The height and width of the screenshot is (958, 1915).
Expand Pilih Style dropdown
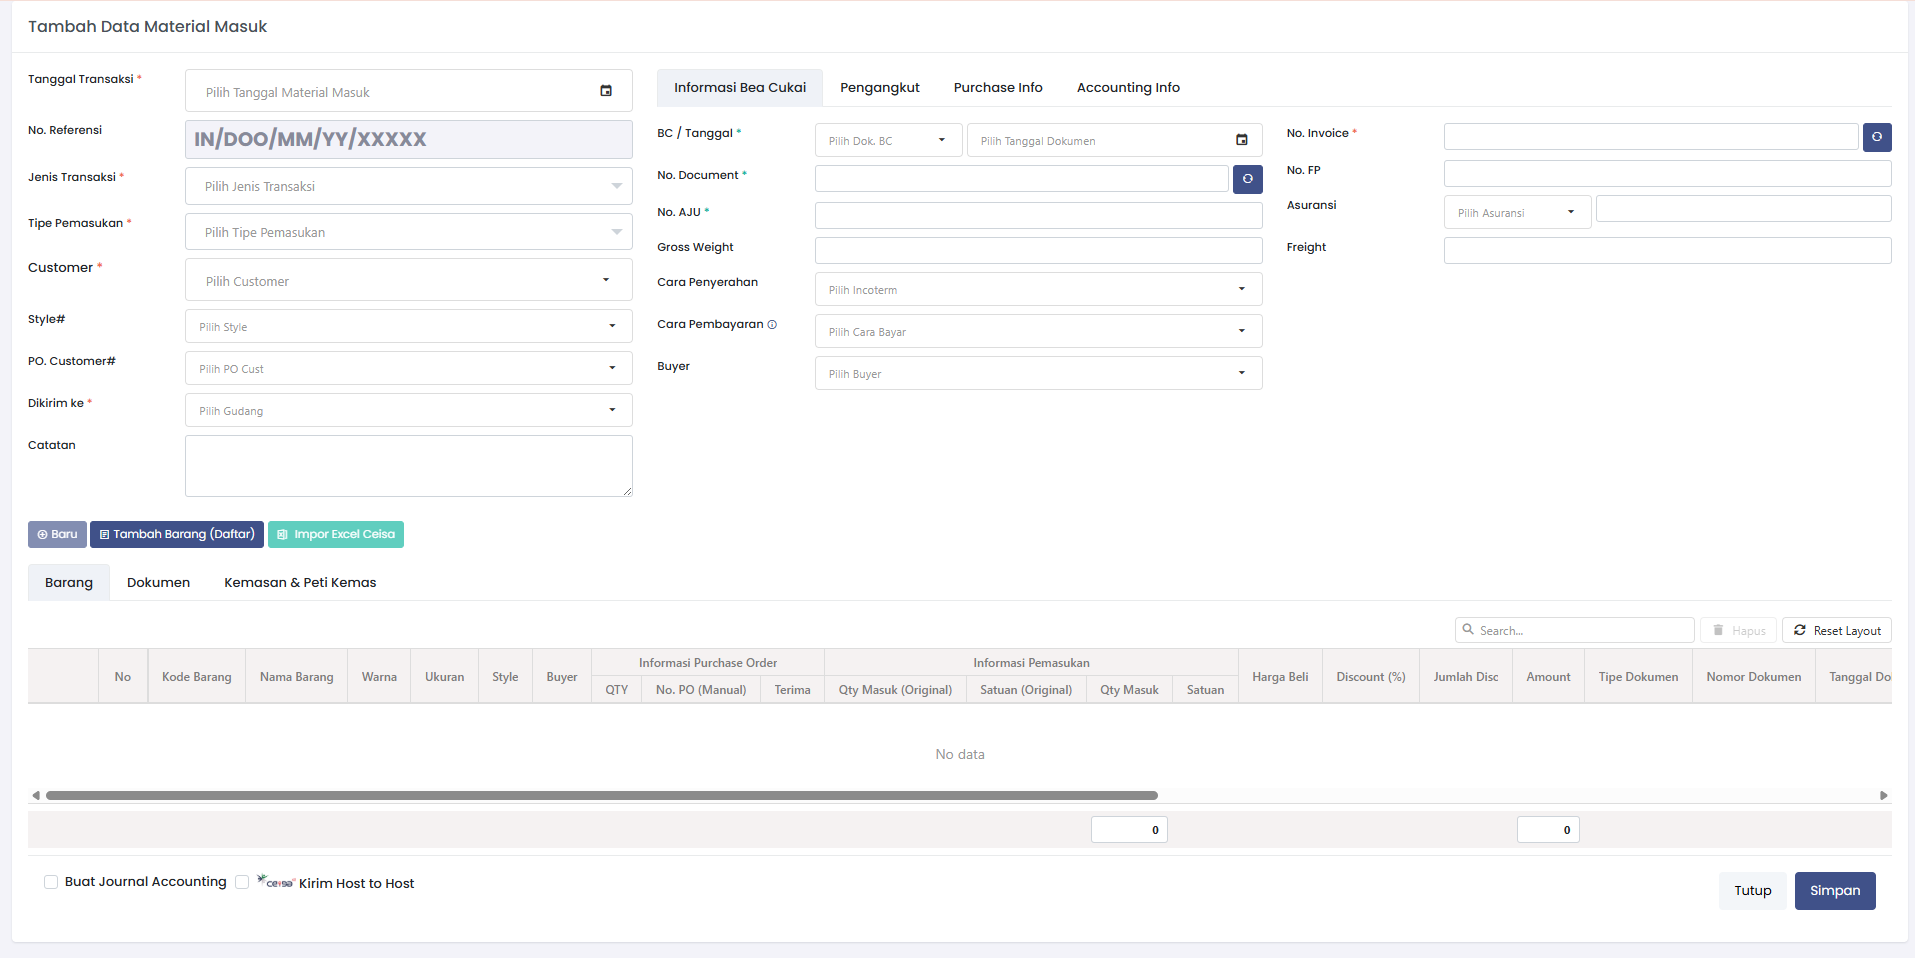pos(408,326)
